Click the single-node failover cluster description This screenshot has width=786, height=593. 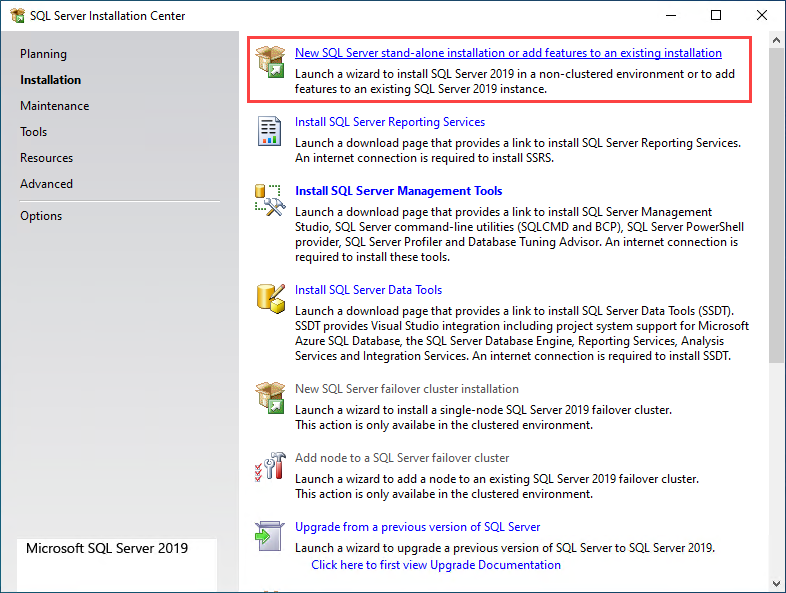483,418
